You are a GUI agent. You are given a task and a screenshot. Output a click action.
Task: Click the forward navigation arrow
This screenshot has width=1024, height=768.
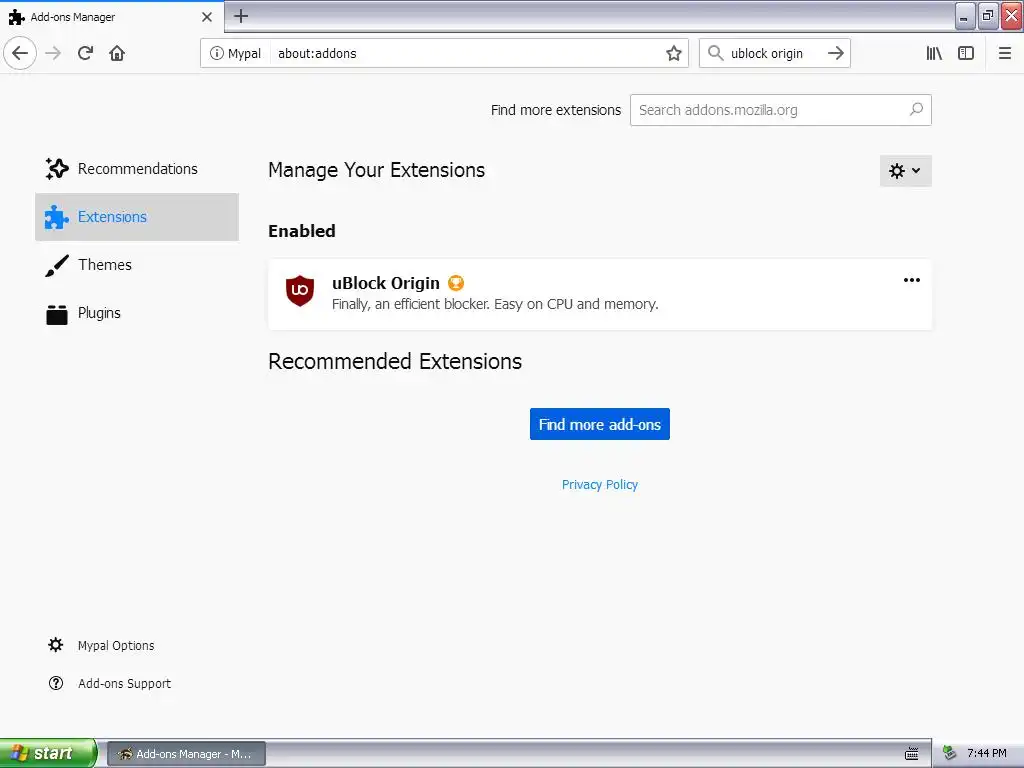(x=53, y=53)
